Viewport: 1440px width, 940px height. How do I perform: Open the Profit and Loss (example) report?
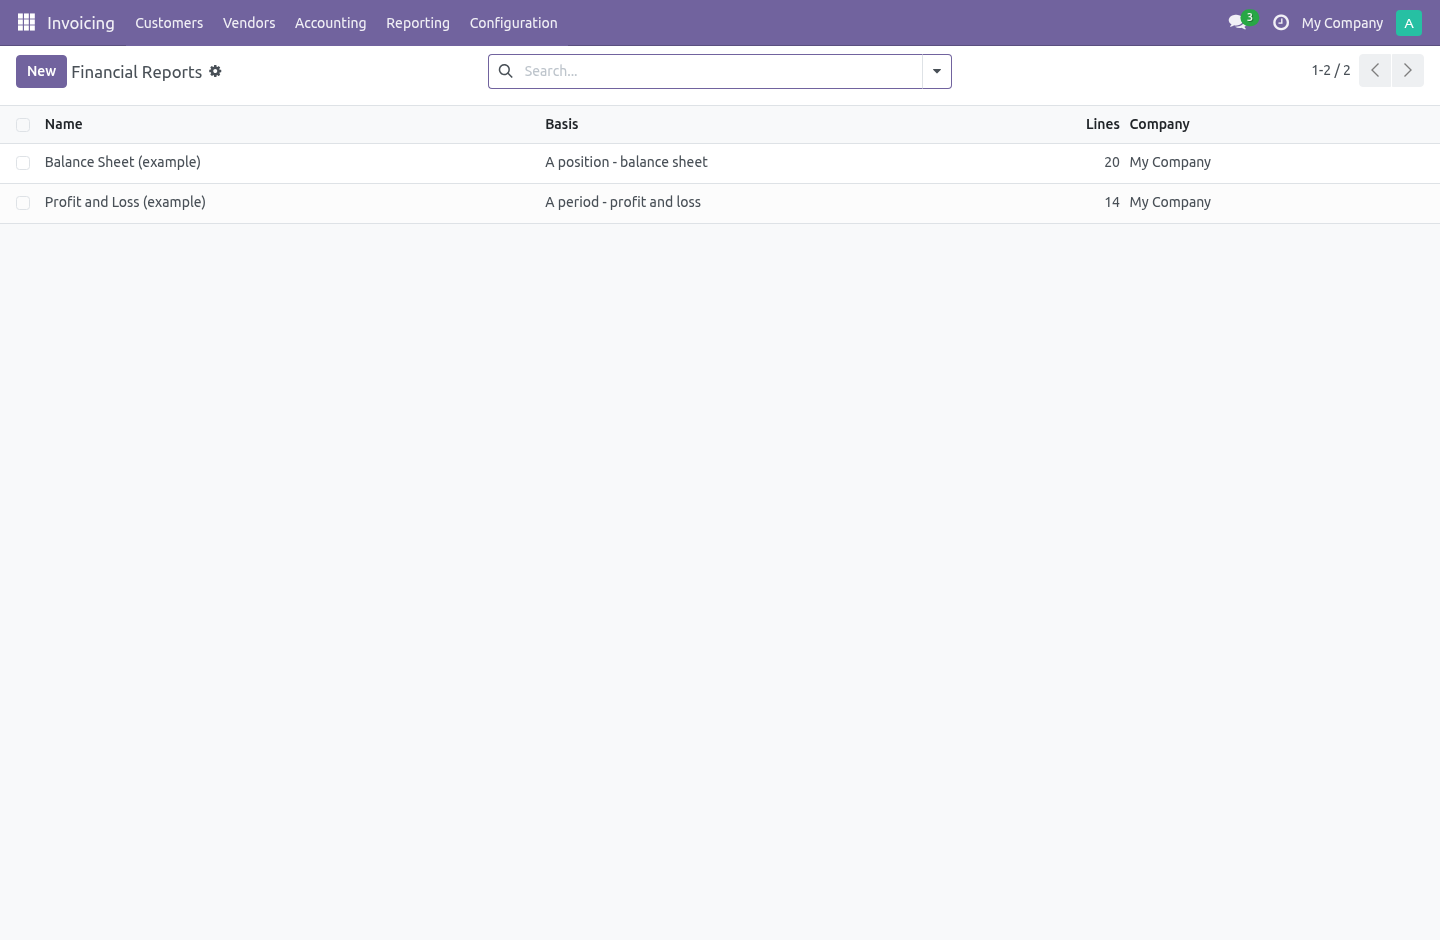click(125, 202)
